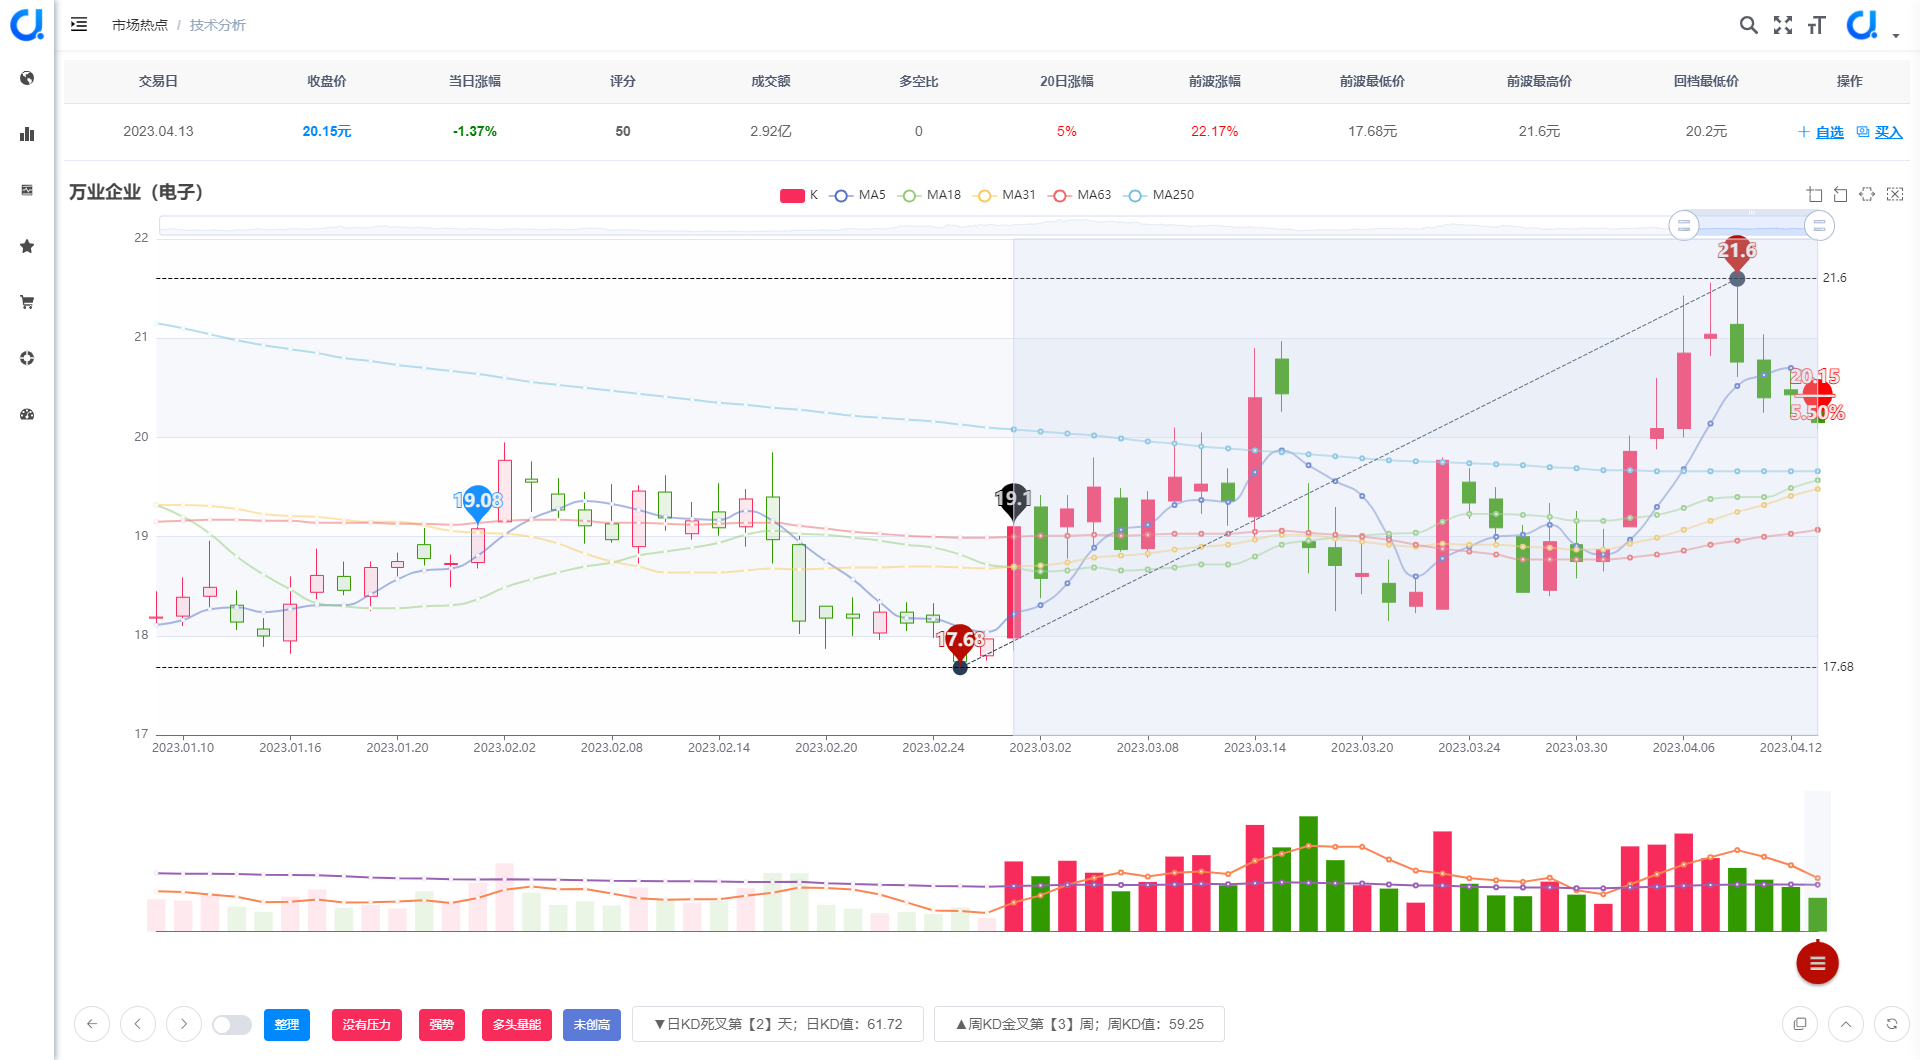The height and width of the screenshot is (1060, 1920).
Task: Click the app logo in top-left corner
Action: [x=27, y=24]
